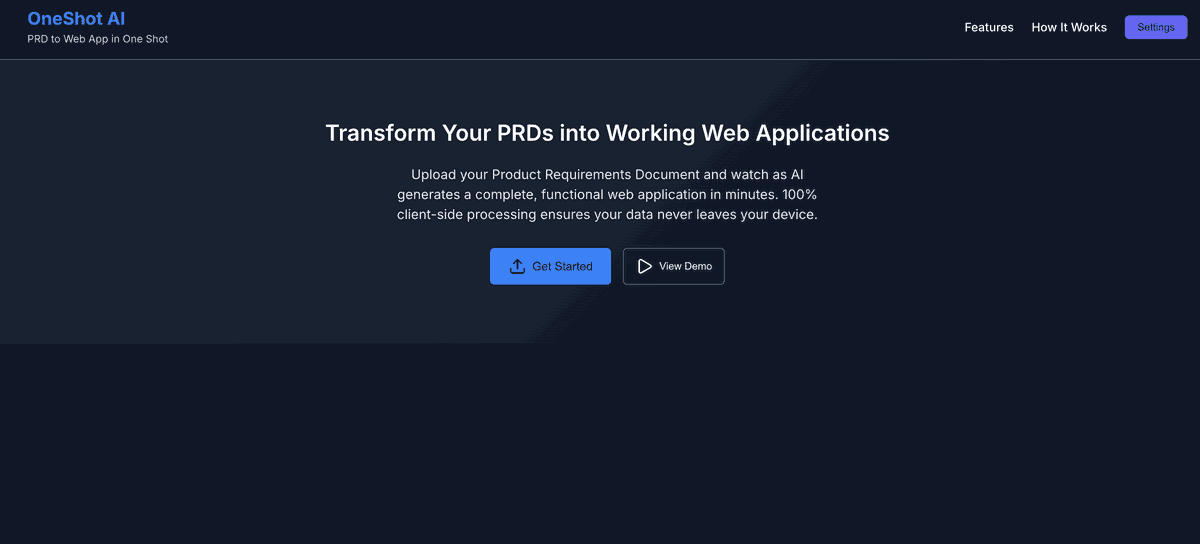Click the upload arrow icon in Get Started
The height and width of the screenshot is (544, 1200).
(517, 266)
